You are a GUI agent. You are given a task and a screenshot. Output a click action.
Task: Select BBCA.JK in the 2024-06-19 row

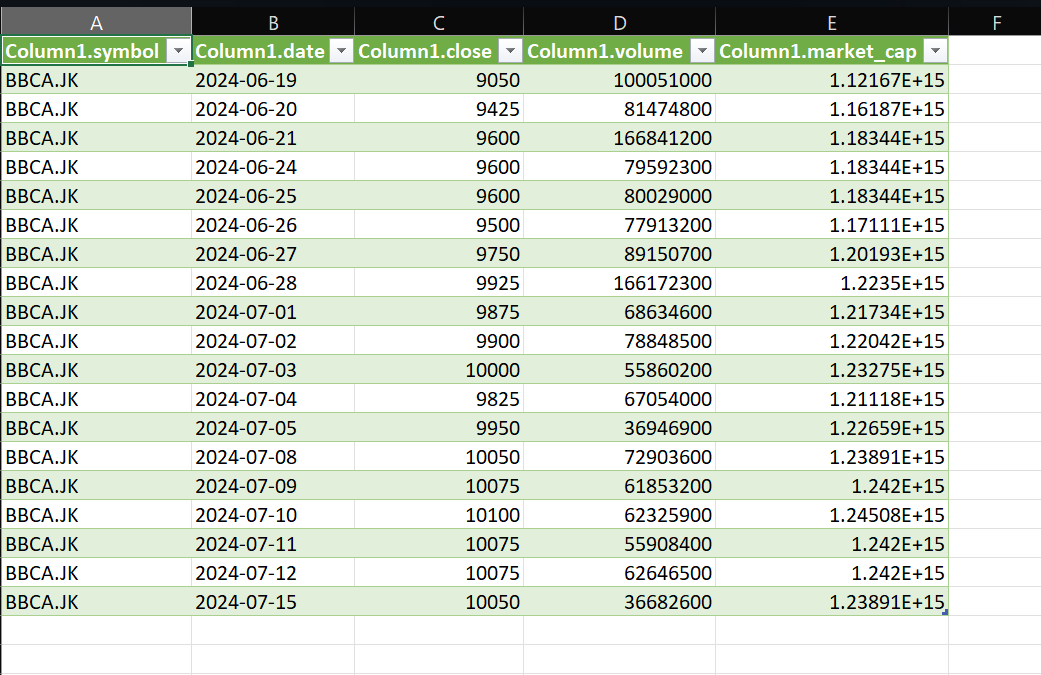(96, 80)
